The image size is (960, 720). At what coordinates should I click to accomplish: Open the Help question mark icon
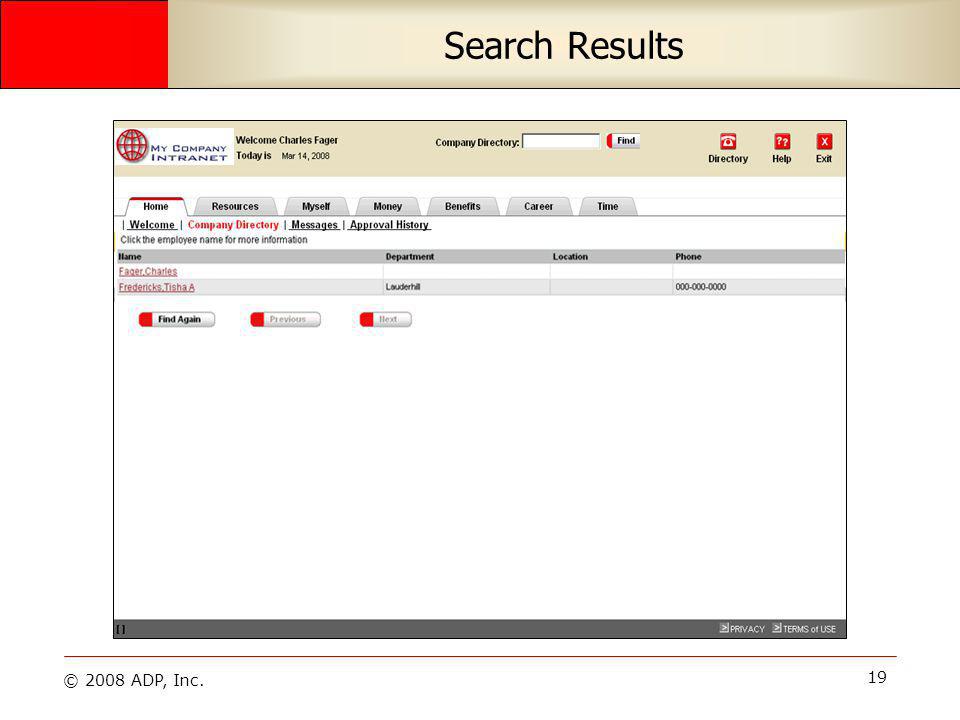782,141
